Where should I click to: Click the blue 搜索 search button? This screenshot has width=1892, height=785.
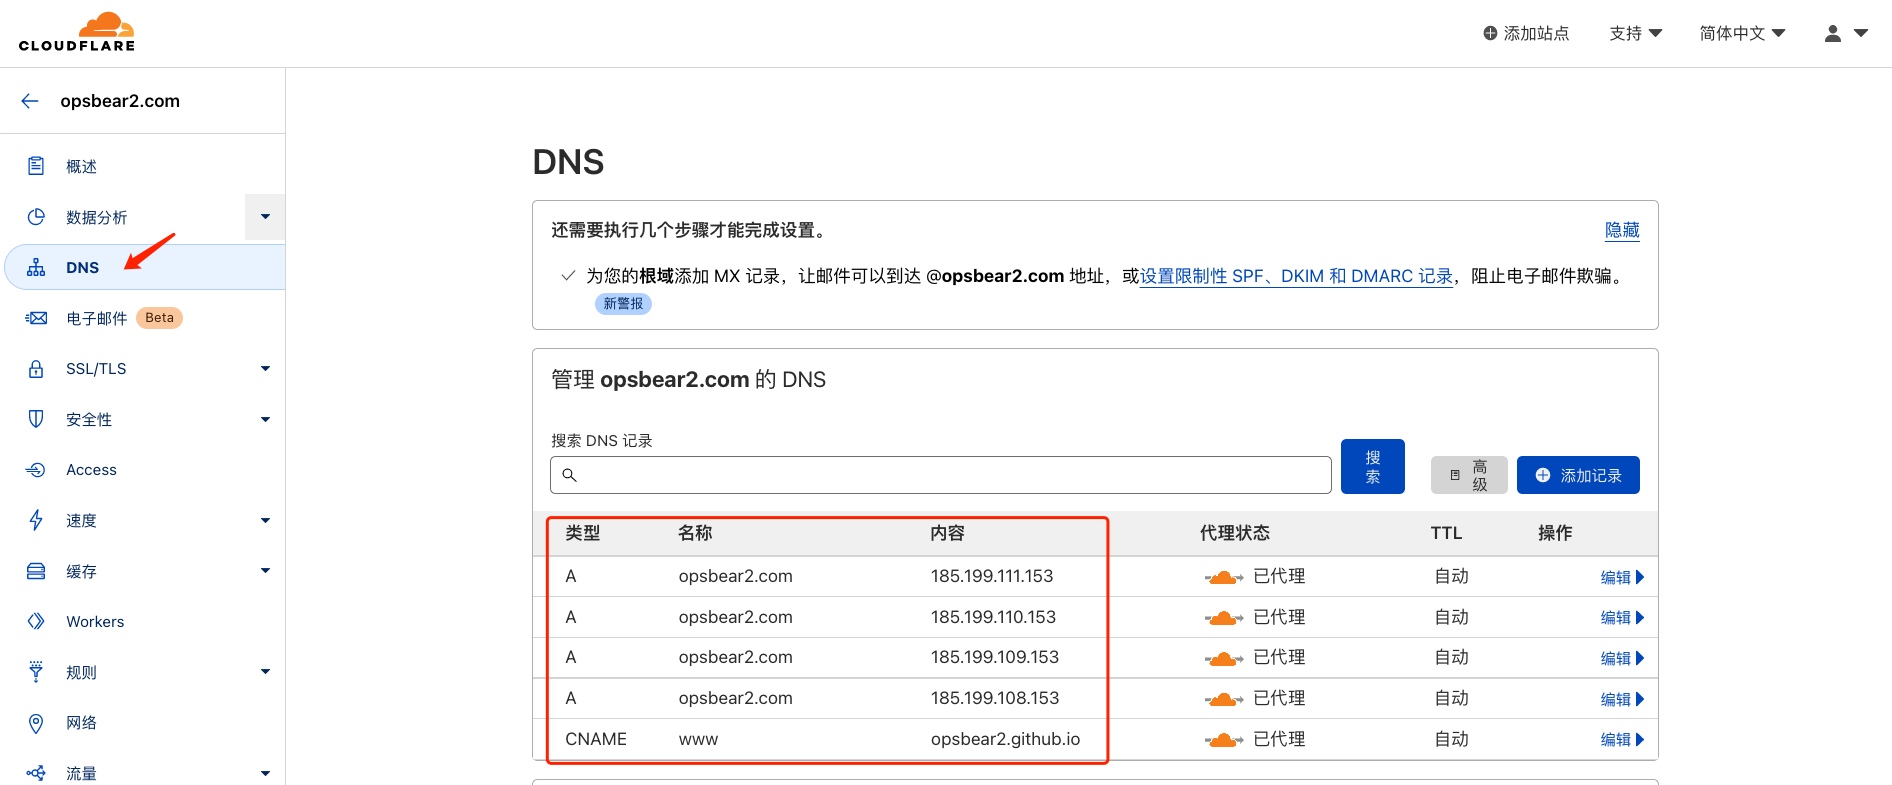click(x=1372, y=466)
